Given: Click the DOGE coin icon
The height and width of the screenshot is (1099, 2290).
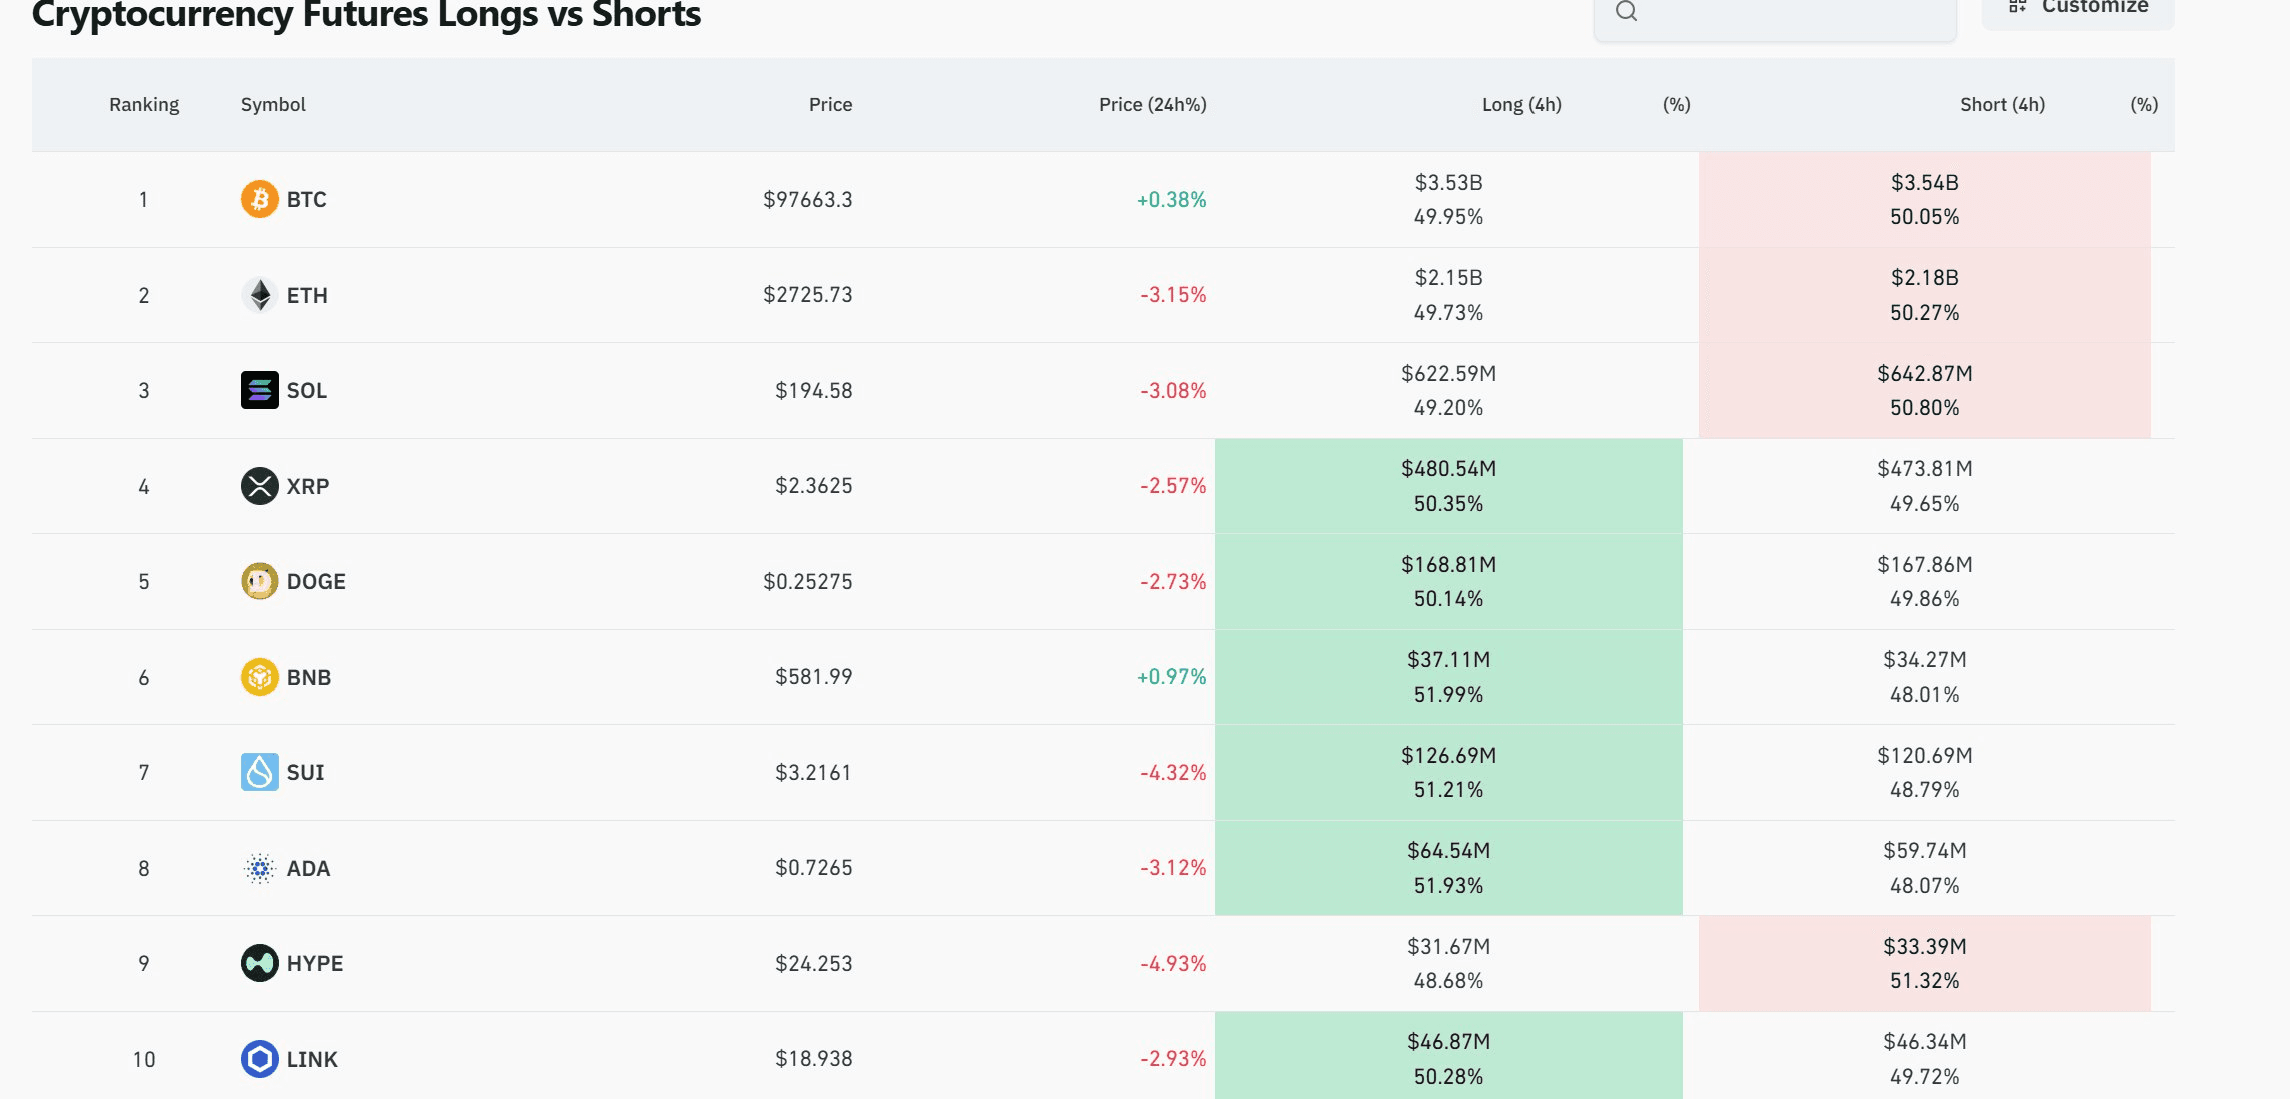Looking at the screenshot, I should 260,581.
